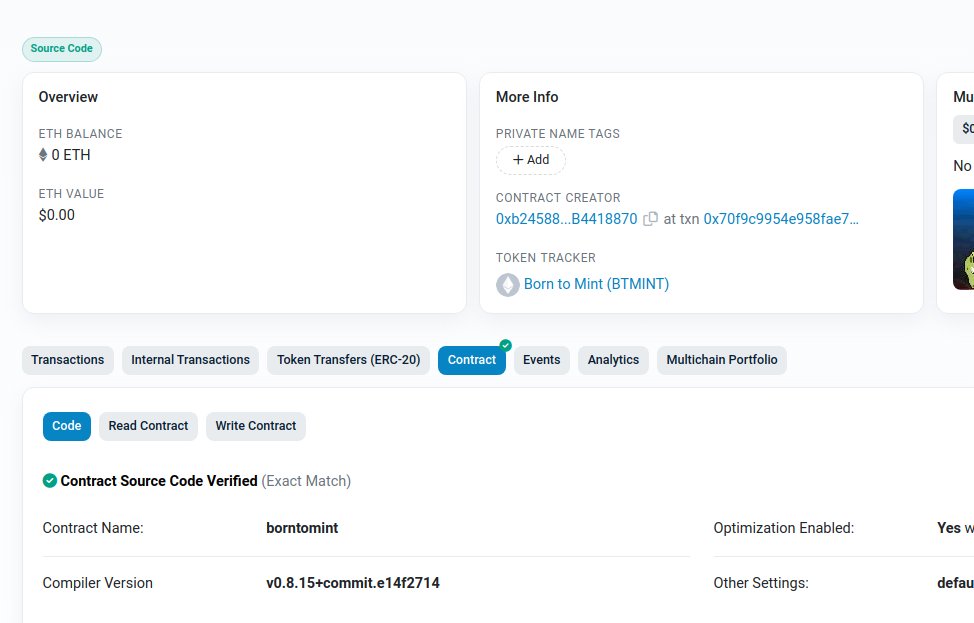Open creation transaction 0x70f9c9954e958fae7 link
974x623 pixels.
point(781,219)
